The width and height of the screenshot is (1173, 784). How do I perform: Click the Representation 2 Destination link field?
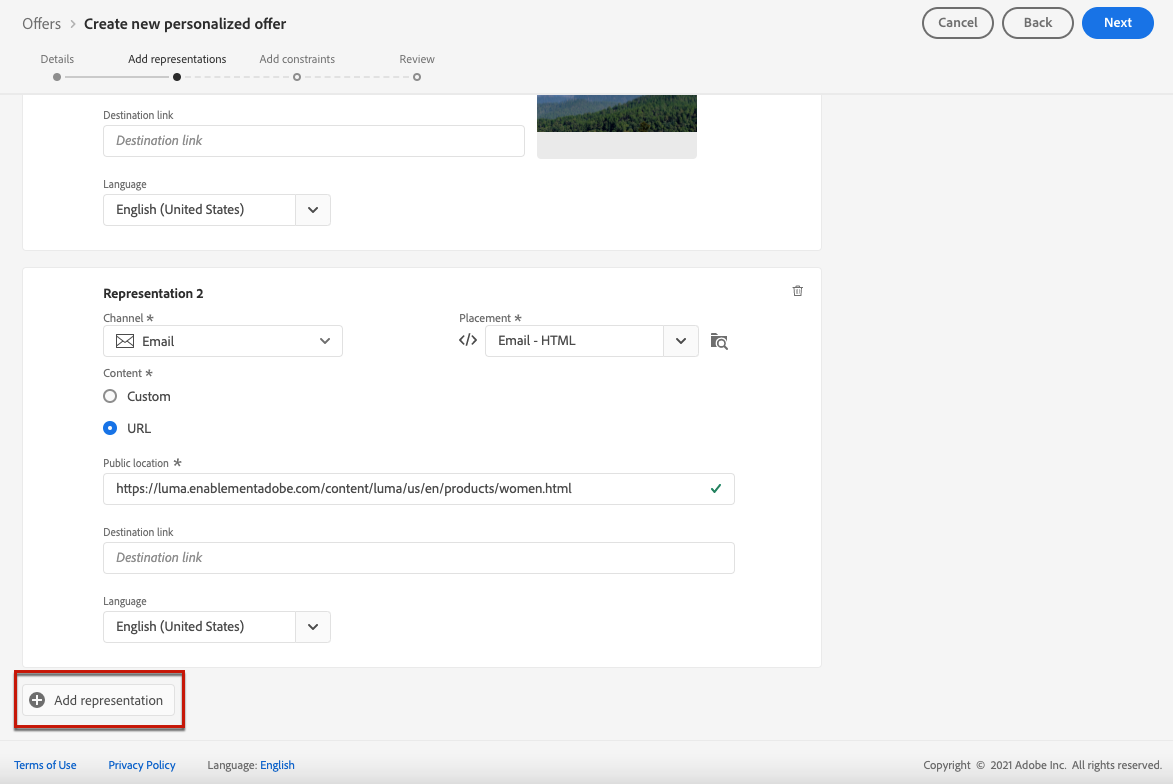(x=419, y=558)
